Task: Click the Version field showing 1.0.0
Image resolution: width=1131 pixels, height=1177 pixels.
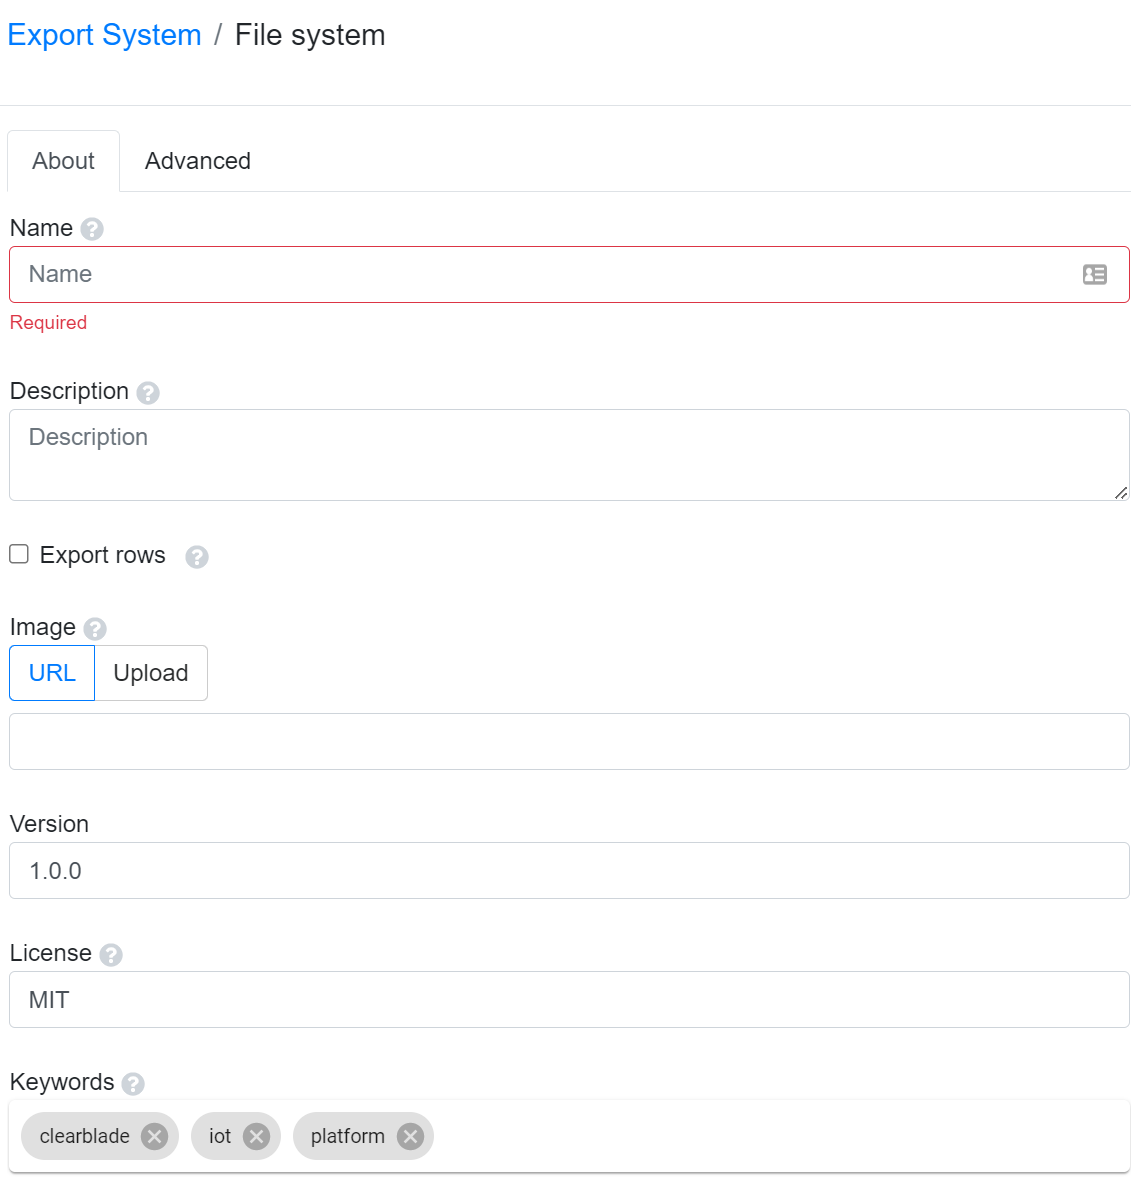Action: point(568,871)
